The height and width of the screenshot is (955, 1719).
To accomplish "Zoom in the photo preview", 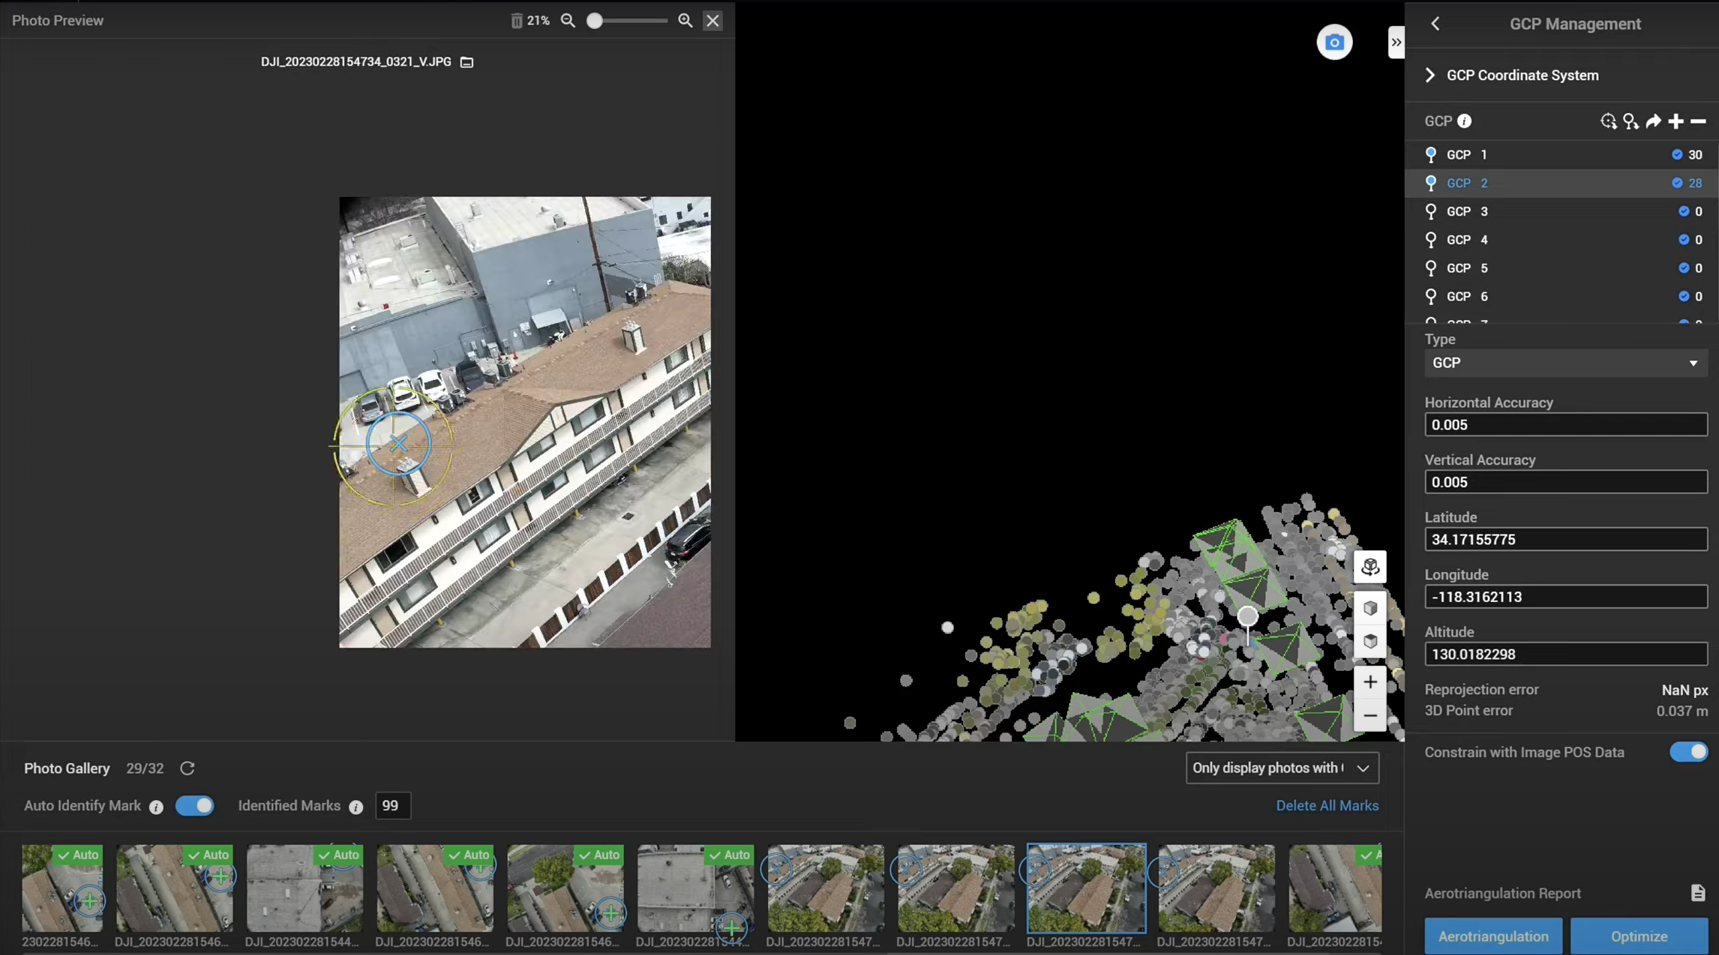I will pos(685,21).
